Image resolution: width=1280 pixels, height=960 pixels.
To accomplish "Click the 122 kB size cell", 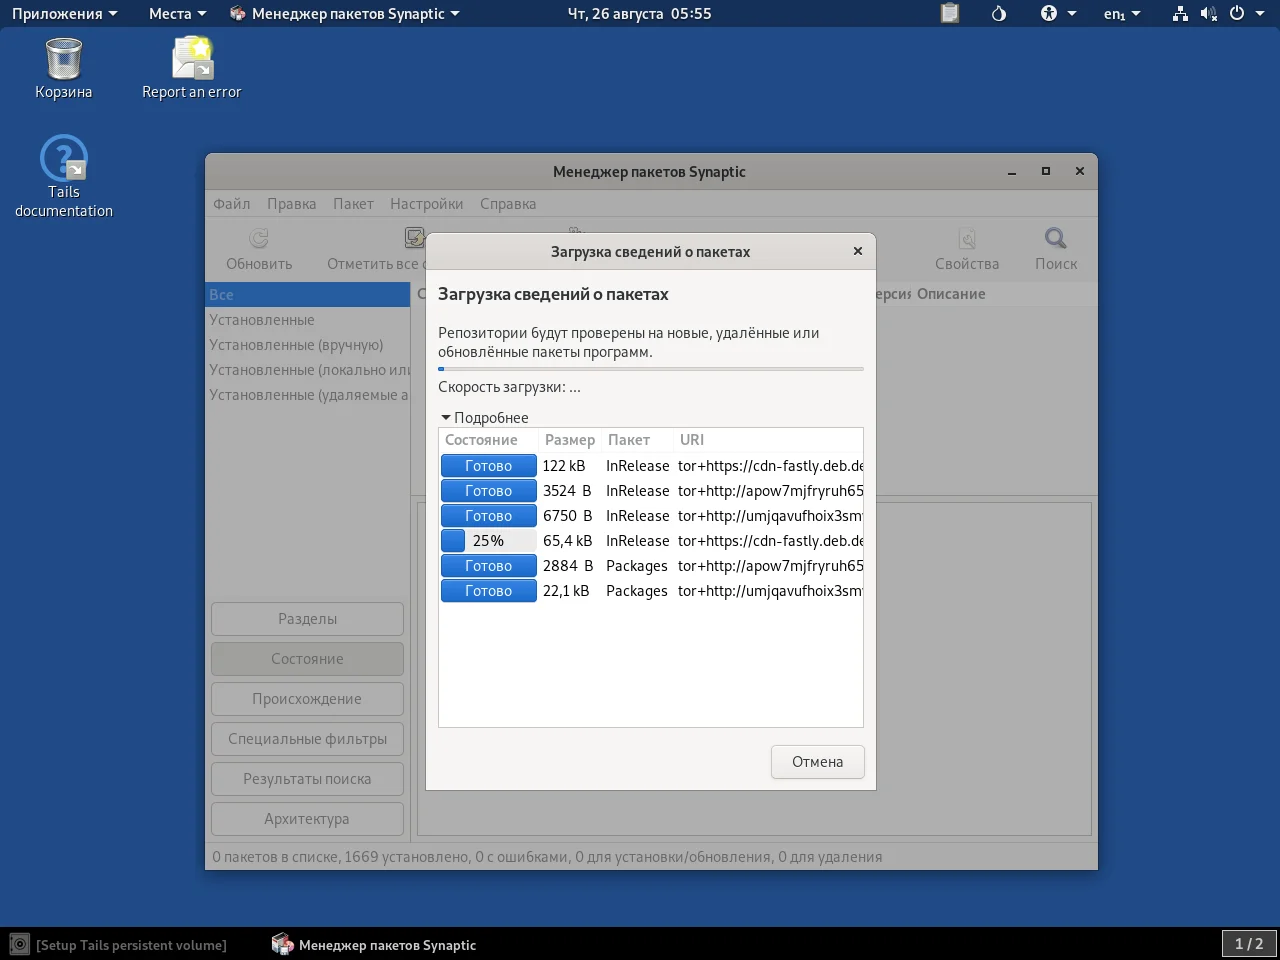I will pos(564,466).
